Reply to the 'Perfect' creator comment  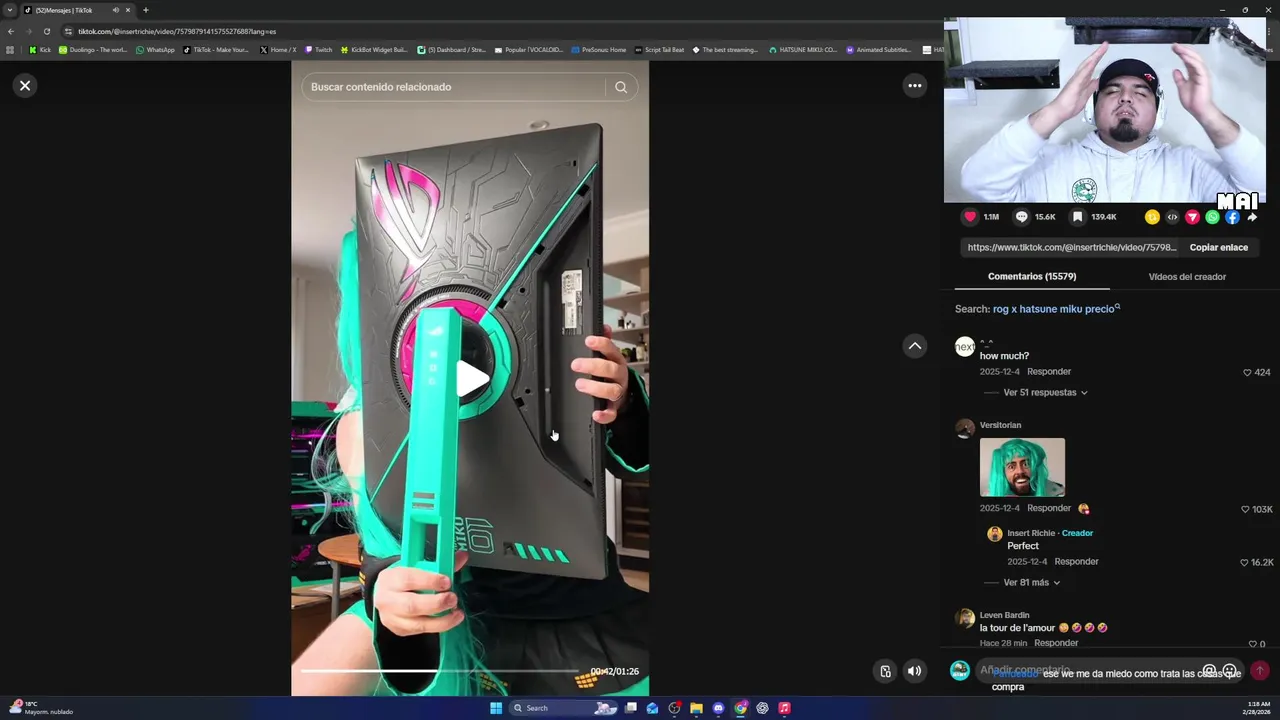click(x=1076, y=562)
